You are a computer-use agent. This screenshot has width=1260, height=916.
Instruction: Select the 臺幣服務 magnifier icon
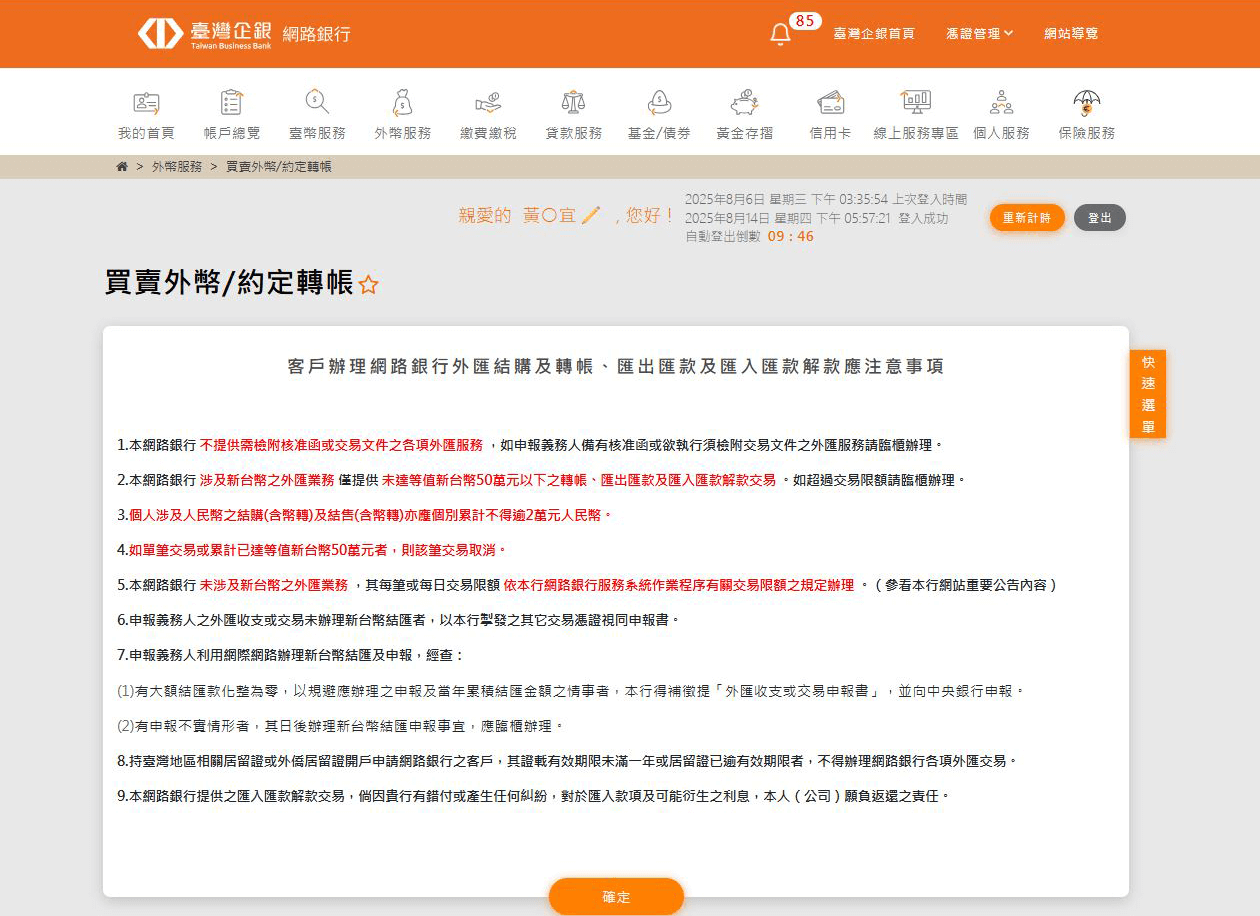tap(317, 102)
